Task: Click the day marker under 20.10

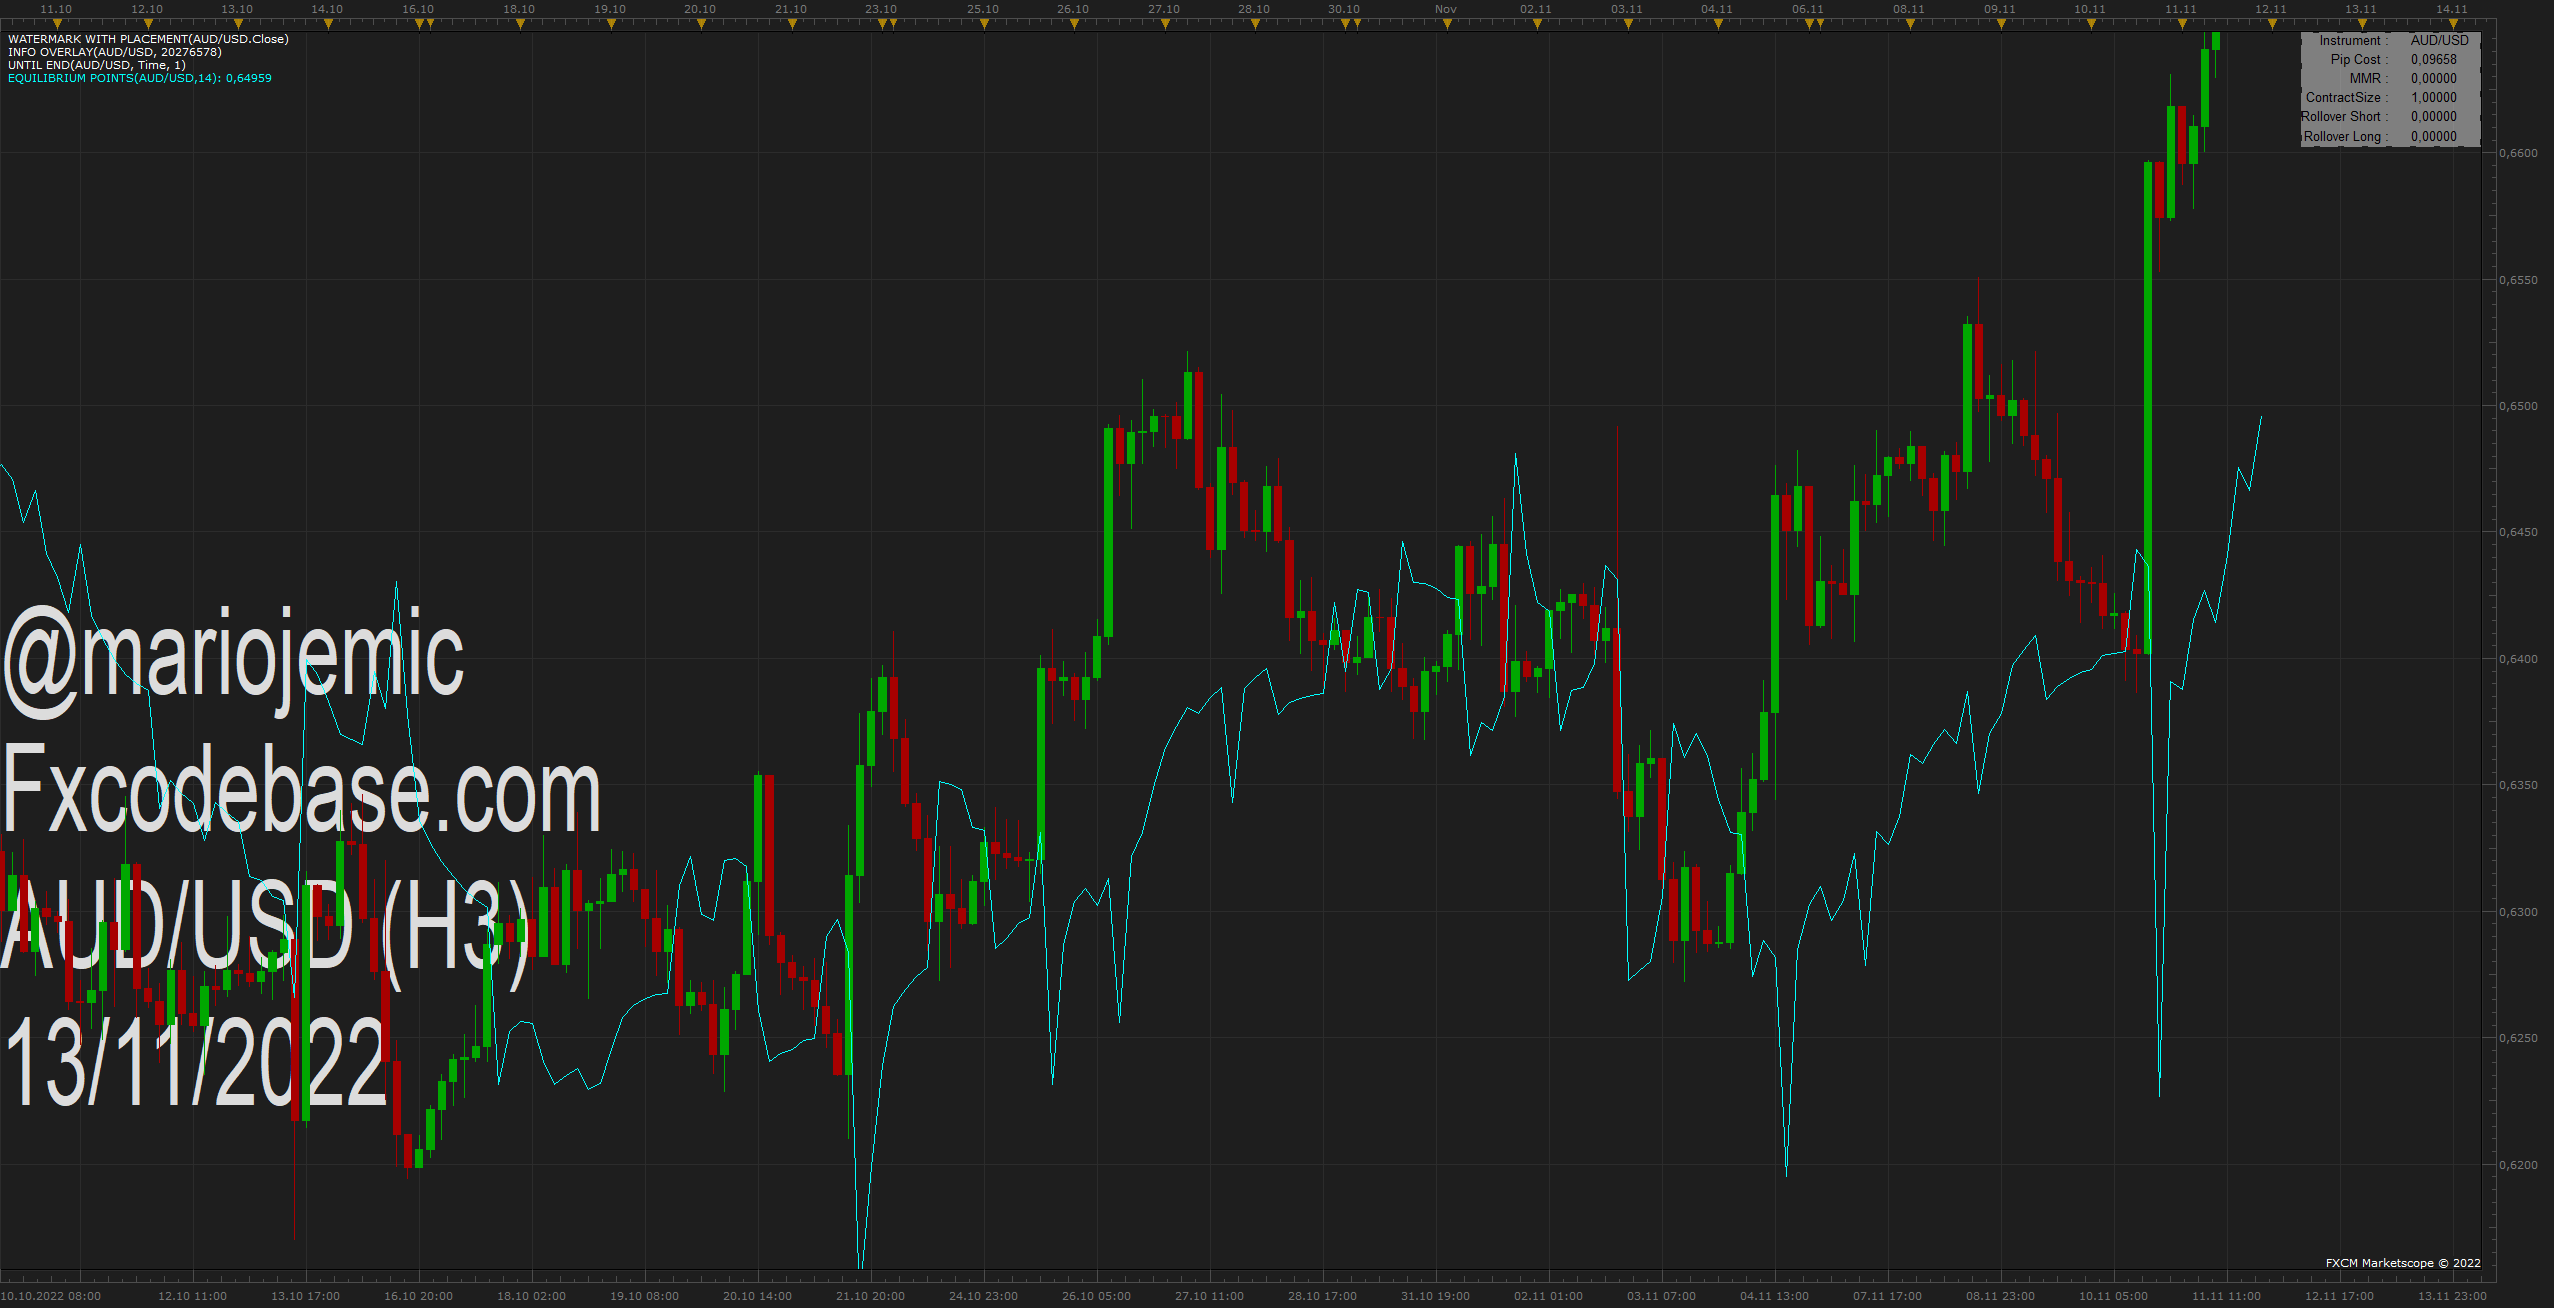Action: [x=701, y=24]
